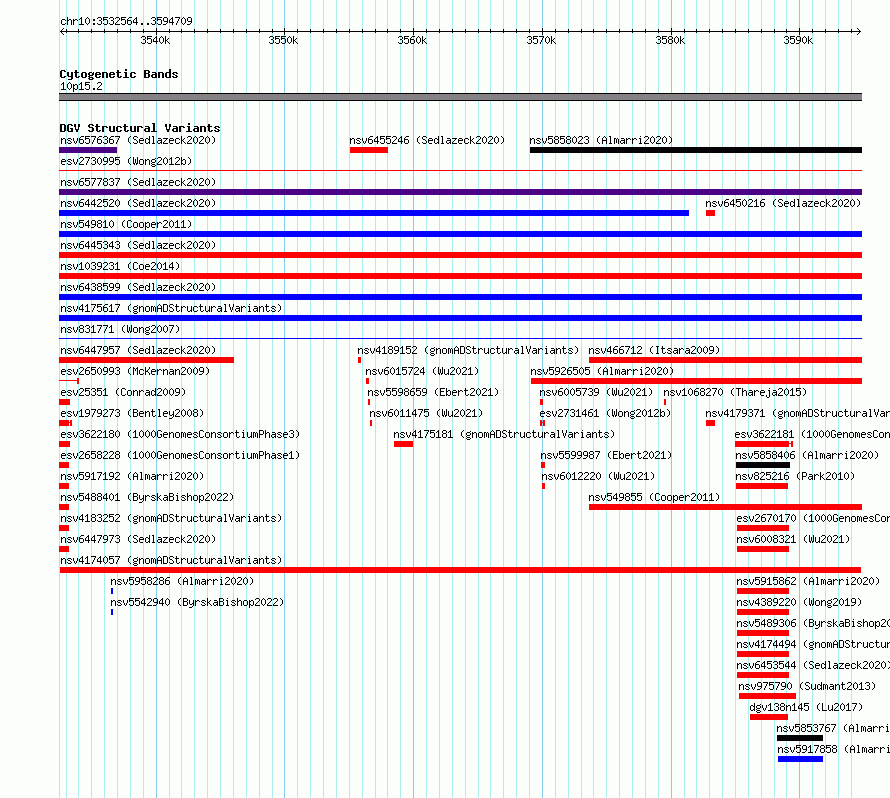Click nsv5599987 (Ebert2021) label

[606, 455]
